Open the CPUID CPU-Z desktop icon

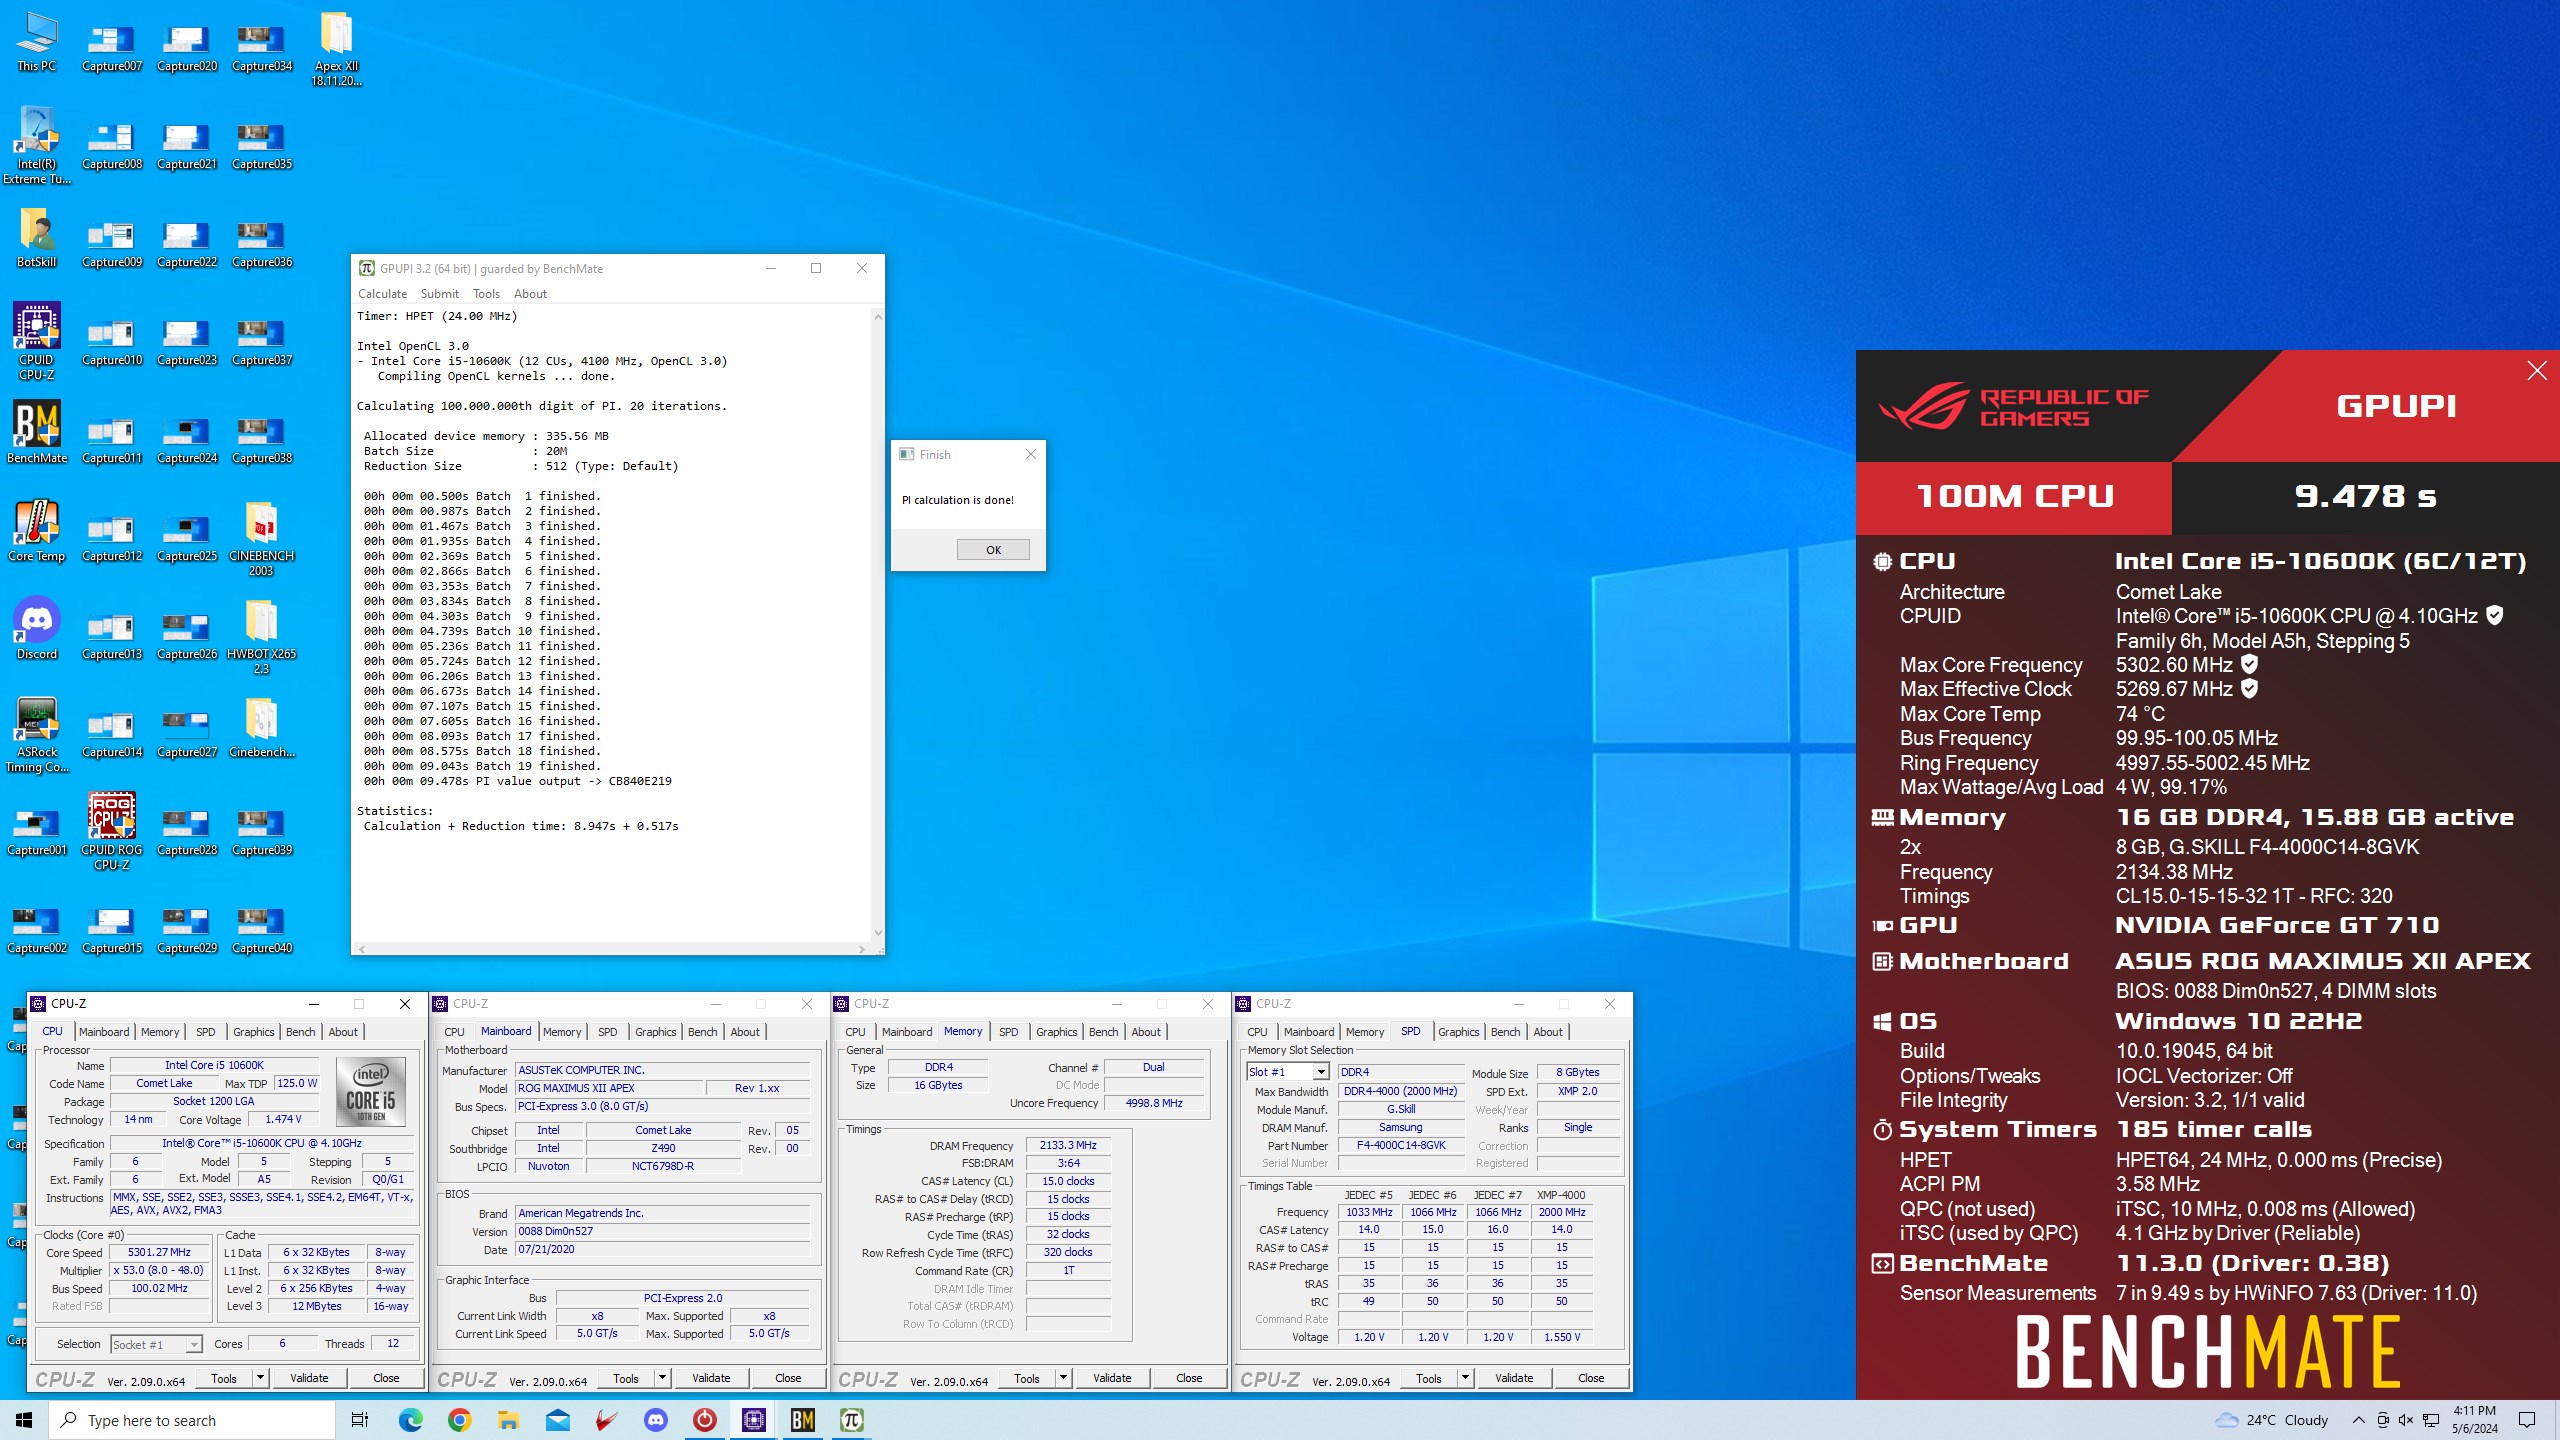pos(37,341)
